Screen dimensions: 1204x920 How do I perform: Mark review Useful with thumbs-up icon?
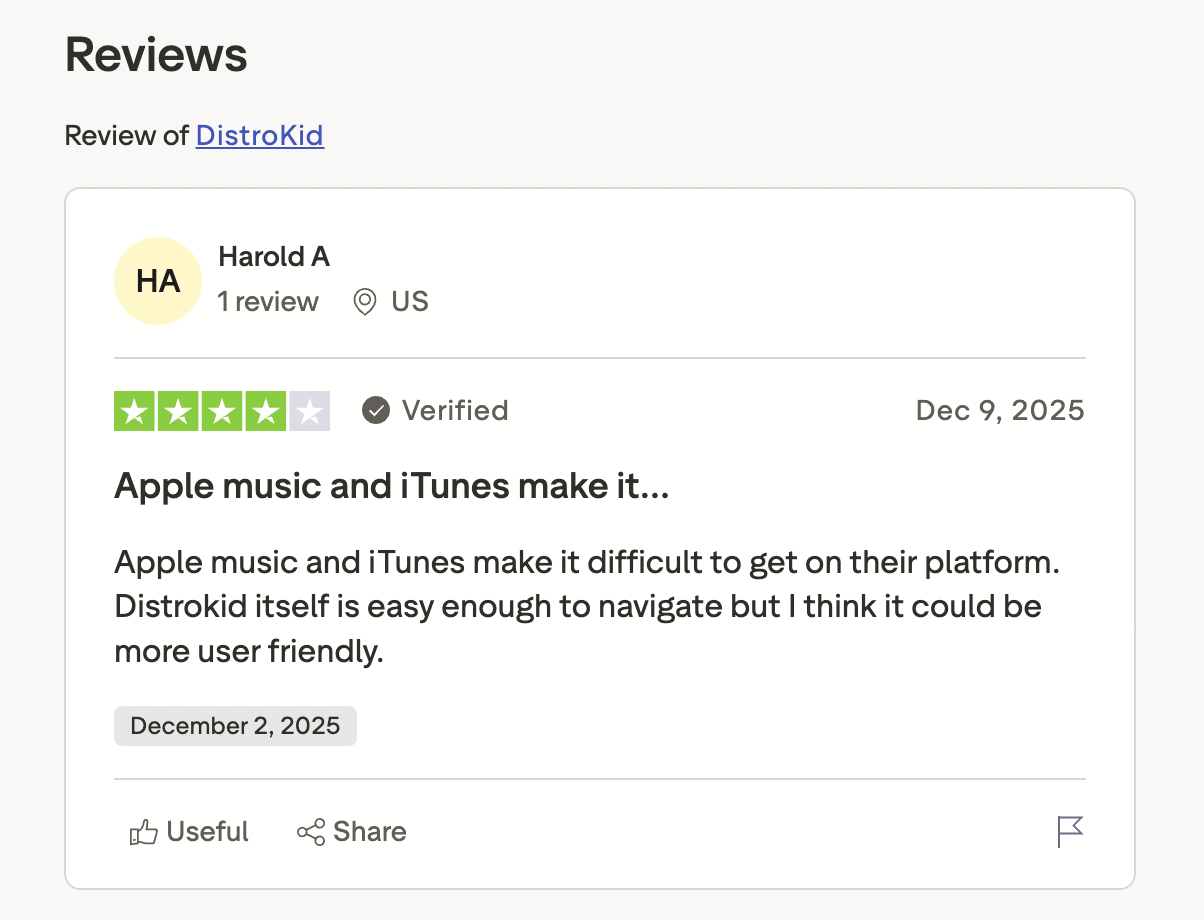[x=144, y=832]
